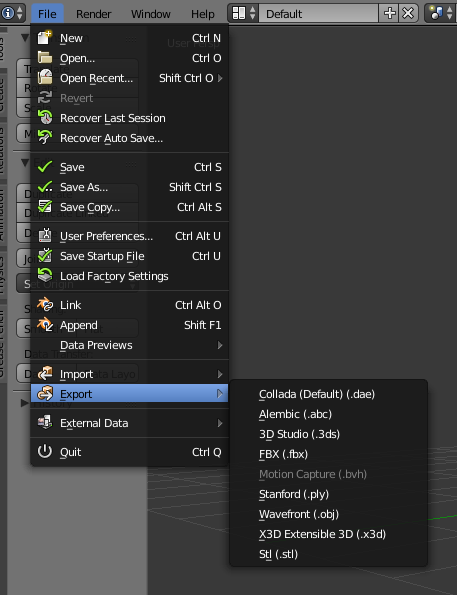Export as X3D Extensible 3D (.x3d)

pos(328,534)
